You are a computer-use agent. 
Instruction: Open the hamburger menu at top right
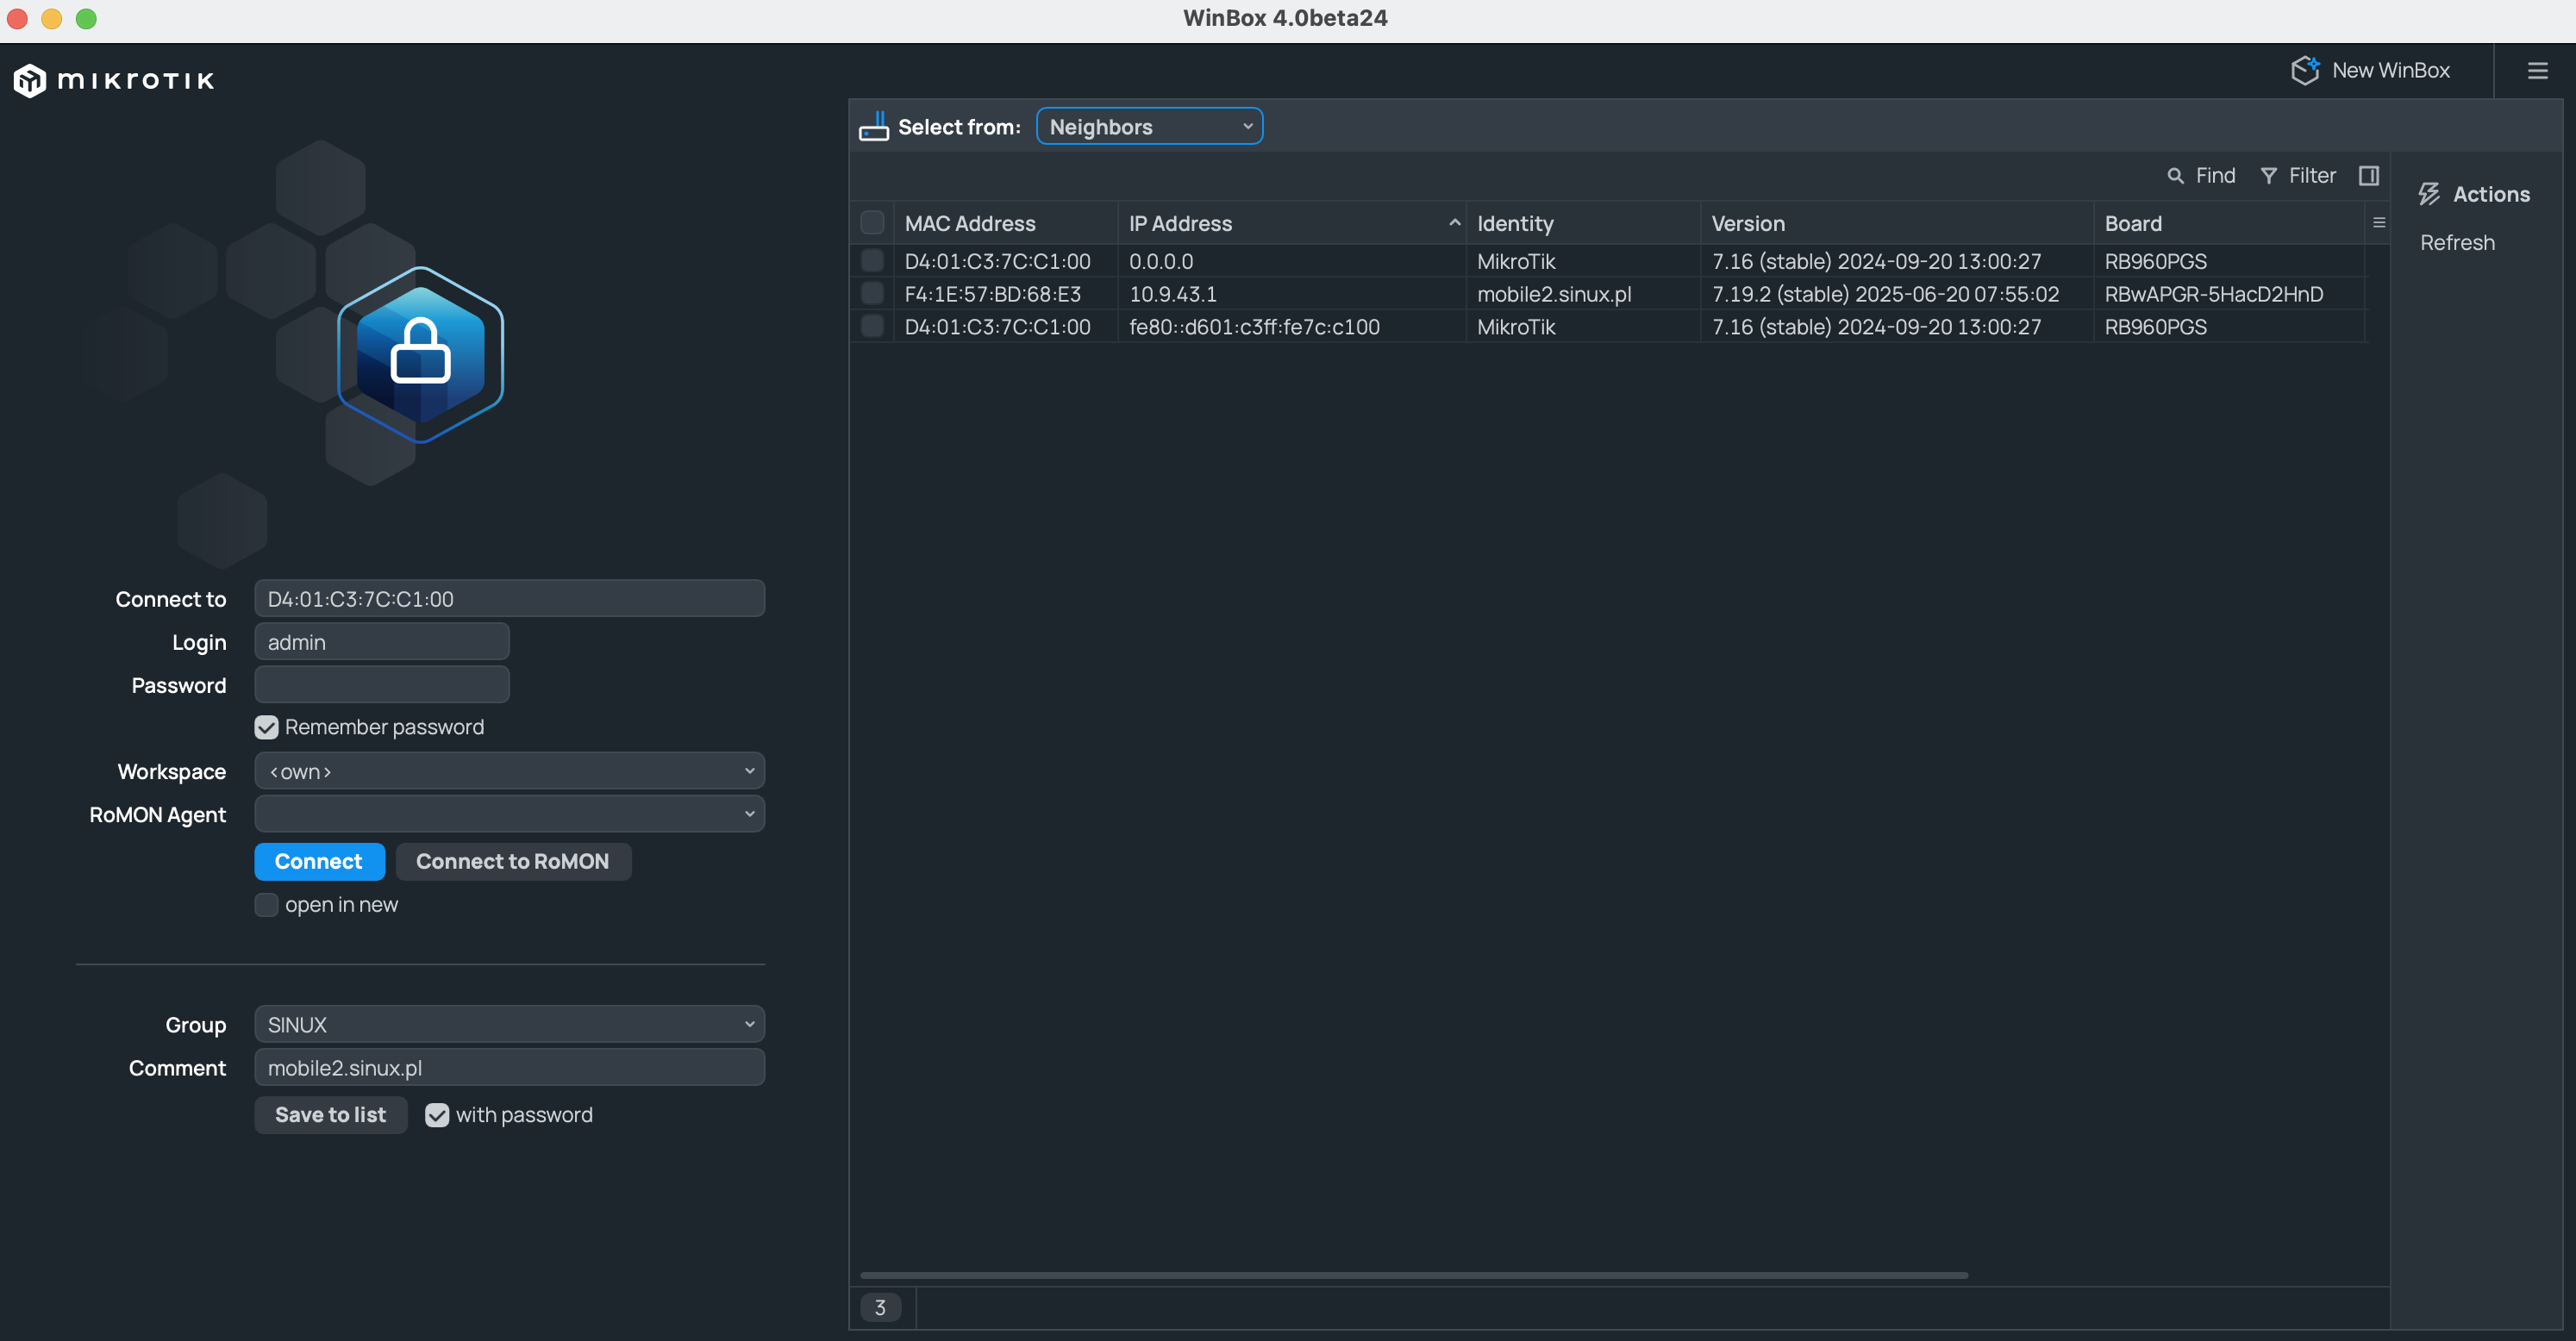click(2537, 70)
